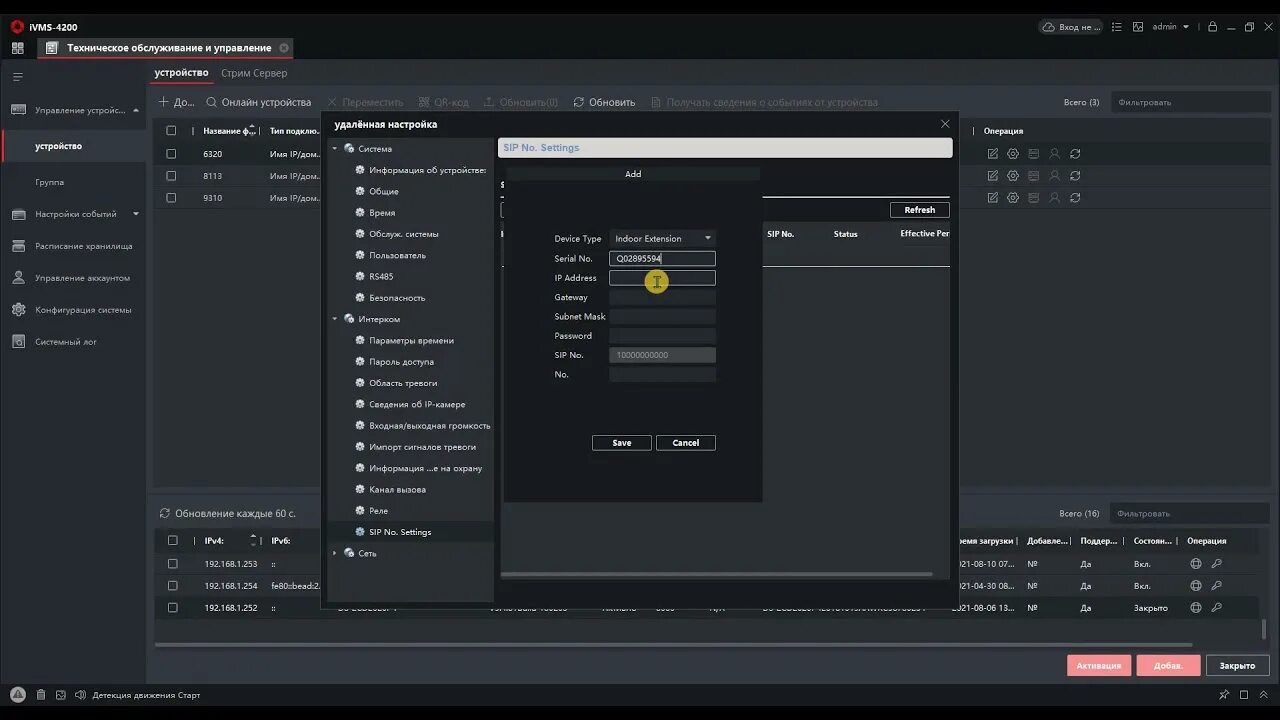Click the Добав. button
This screenshot has width=1280, height=720.
click(1168, 665)
